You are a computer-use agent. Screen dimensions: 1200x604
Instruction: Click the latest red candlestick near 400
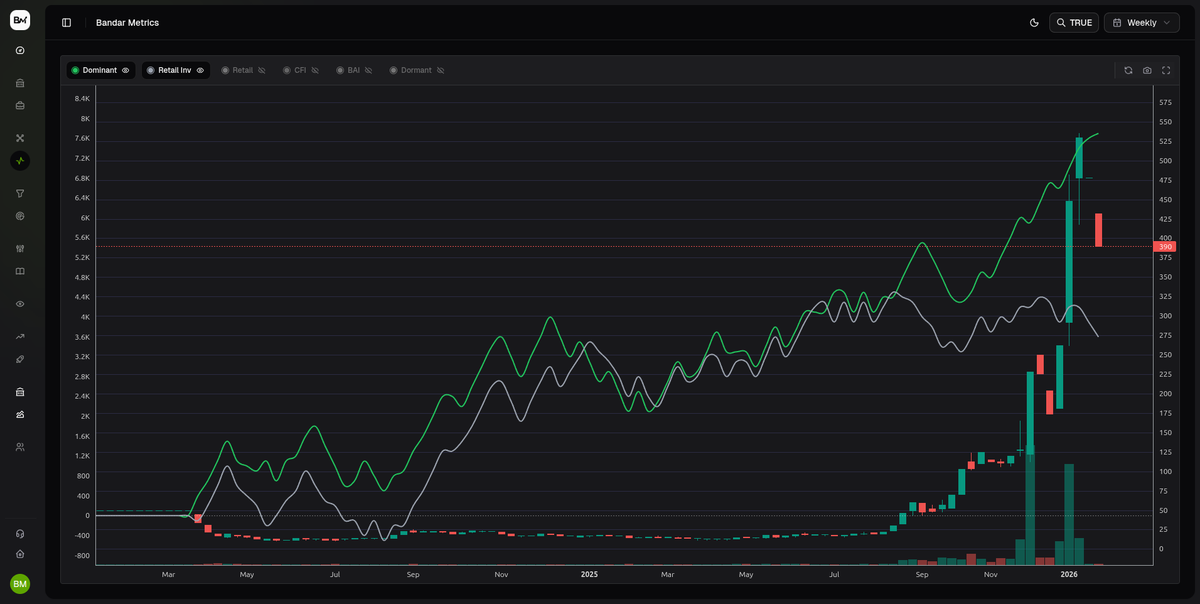(x=1098, y=230)
